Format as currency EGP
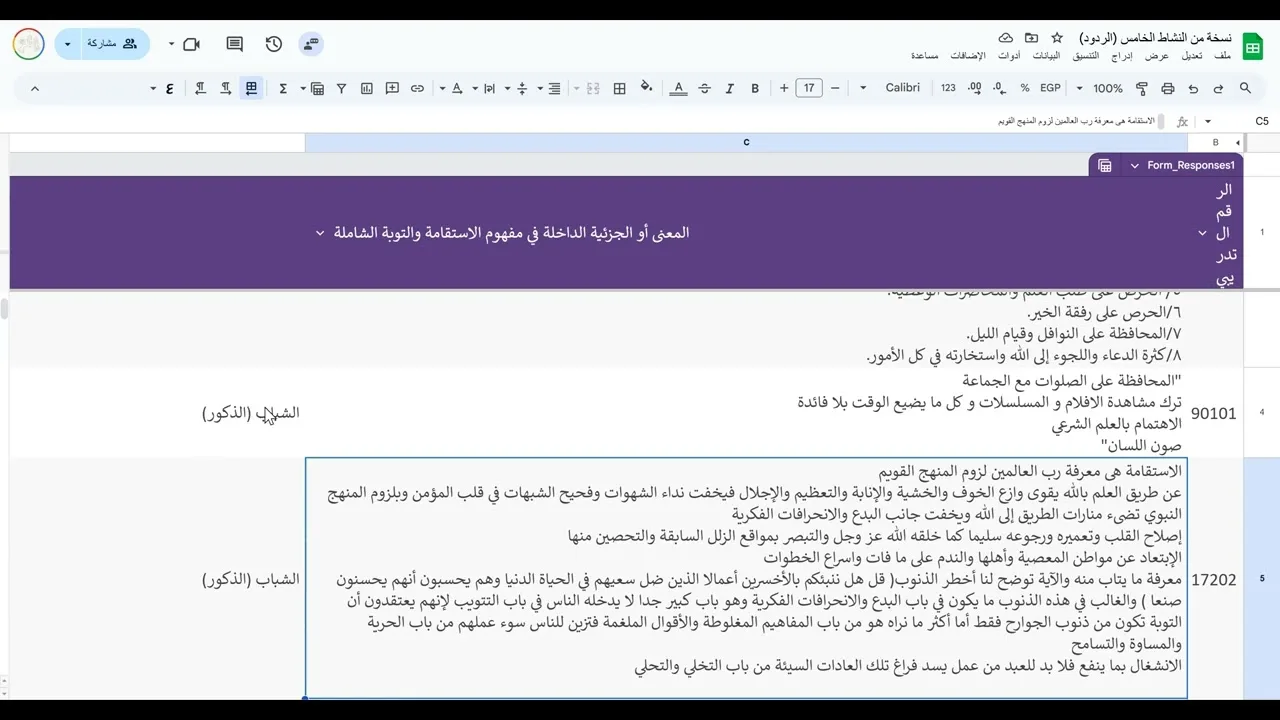 (x=1050, y=88)
